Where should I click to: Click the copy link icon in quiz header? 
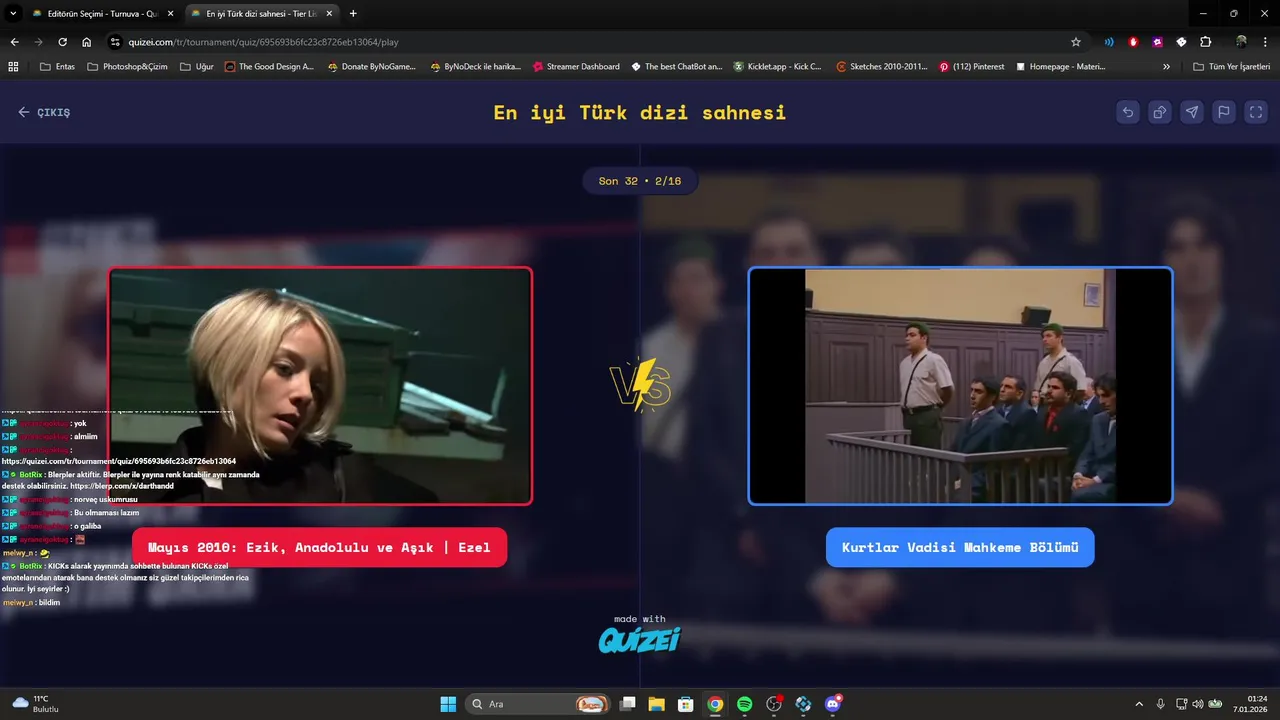pyautogui.click(x=1160, y=112)
